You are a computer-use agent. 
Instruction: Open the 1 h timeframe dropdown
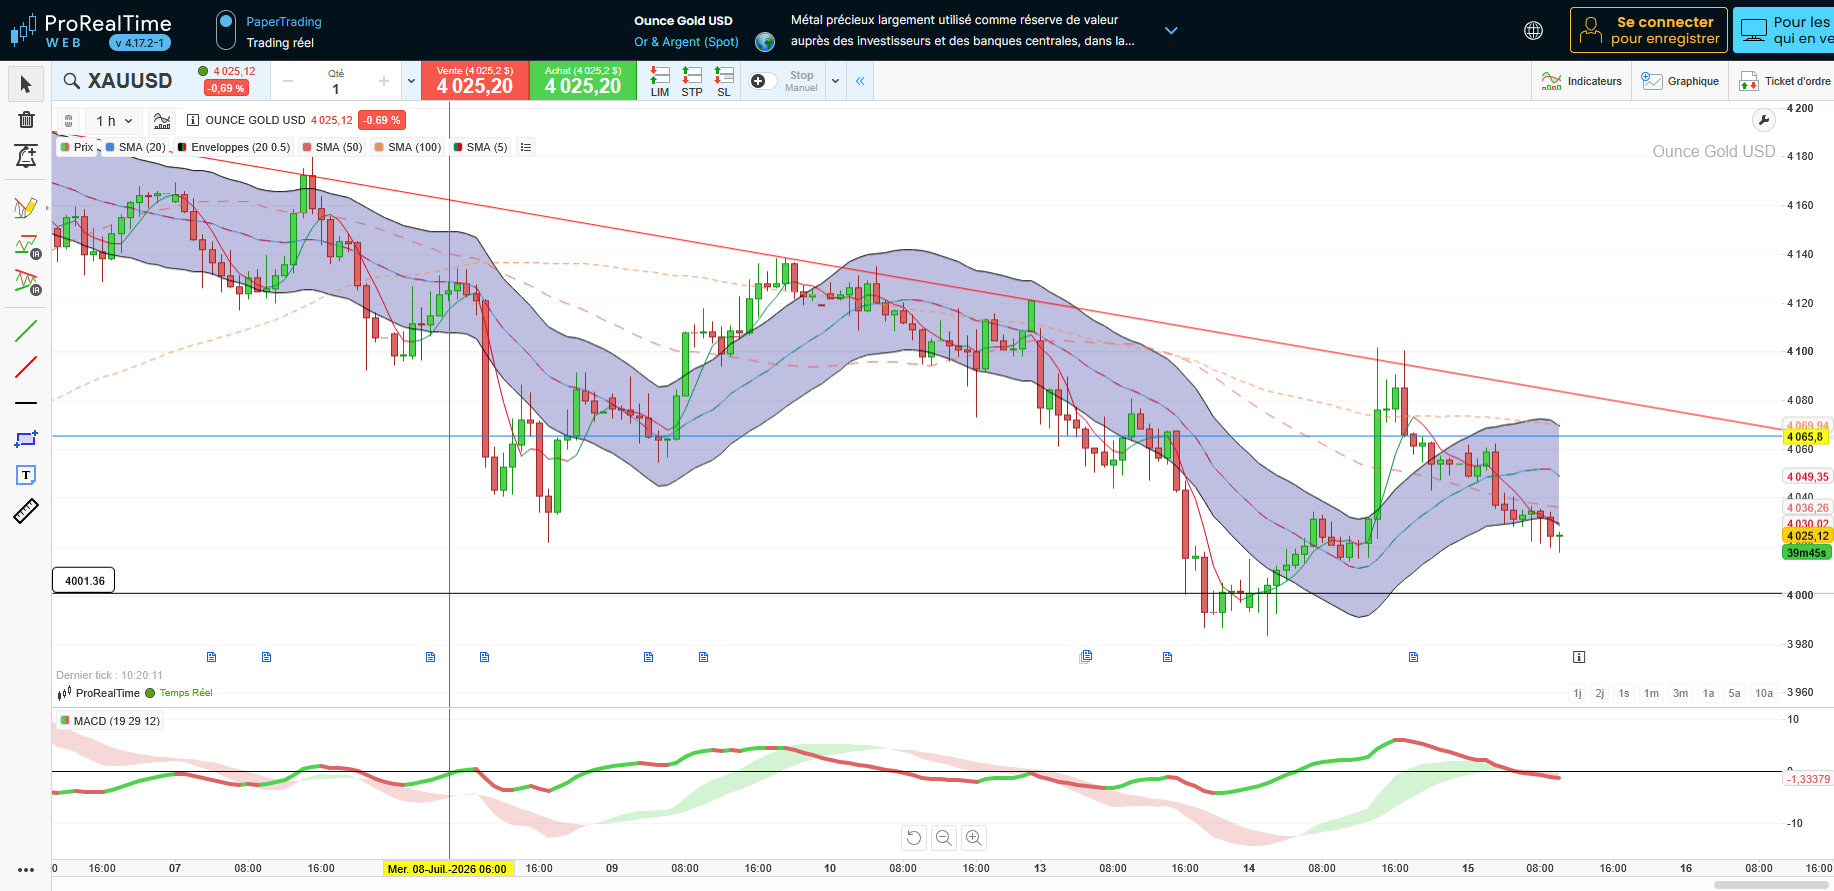point(114,121)
